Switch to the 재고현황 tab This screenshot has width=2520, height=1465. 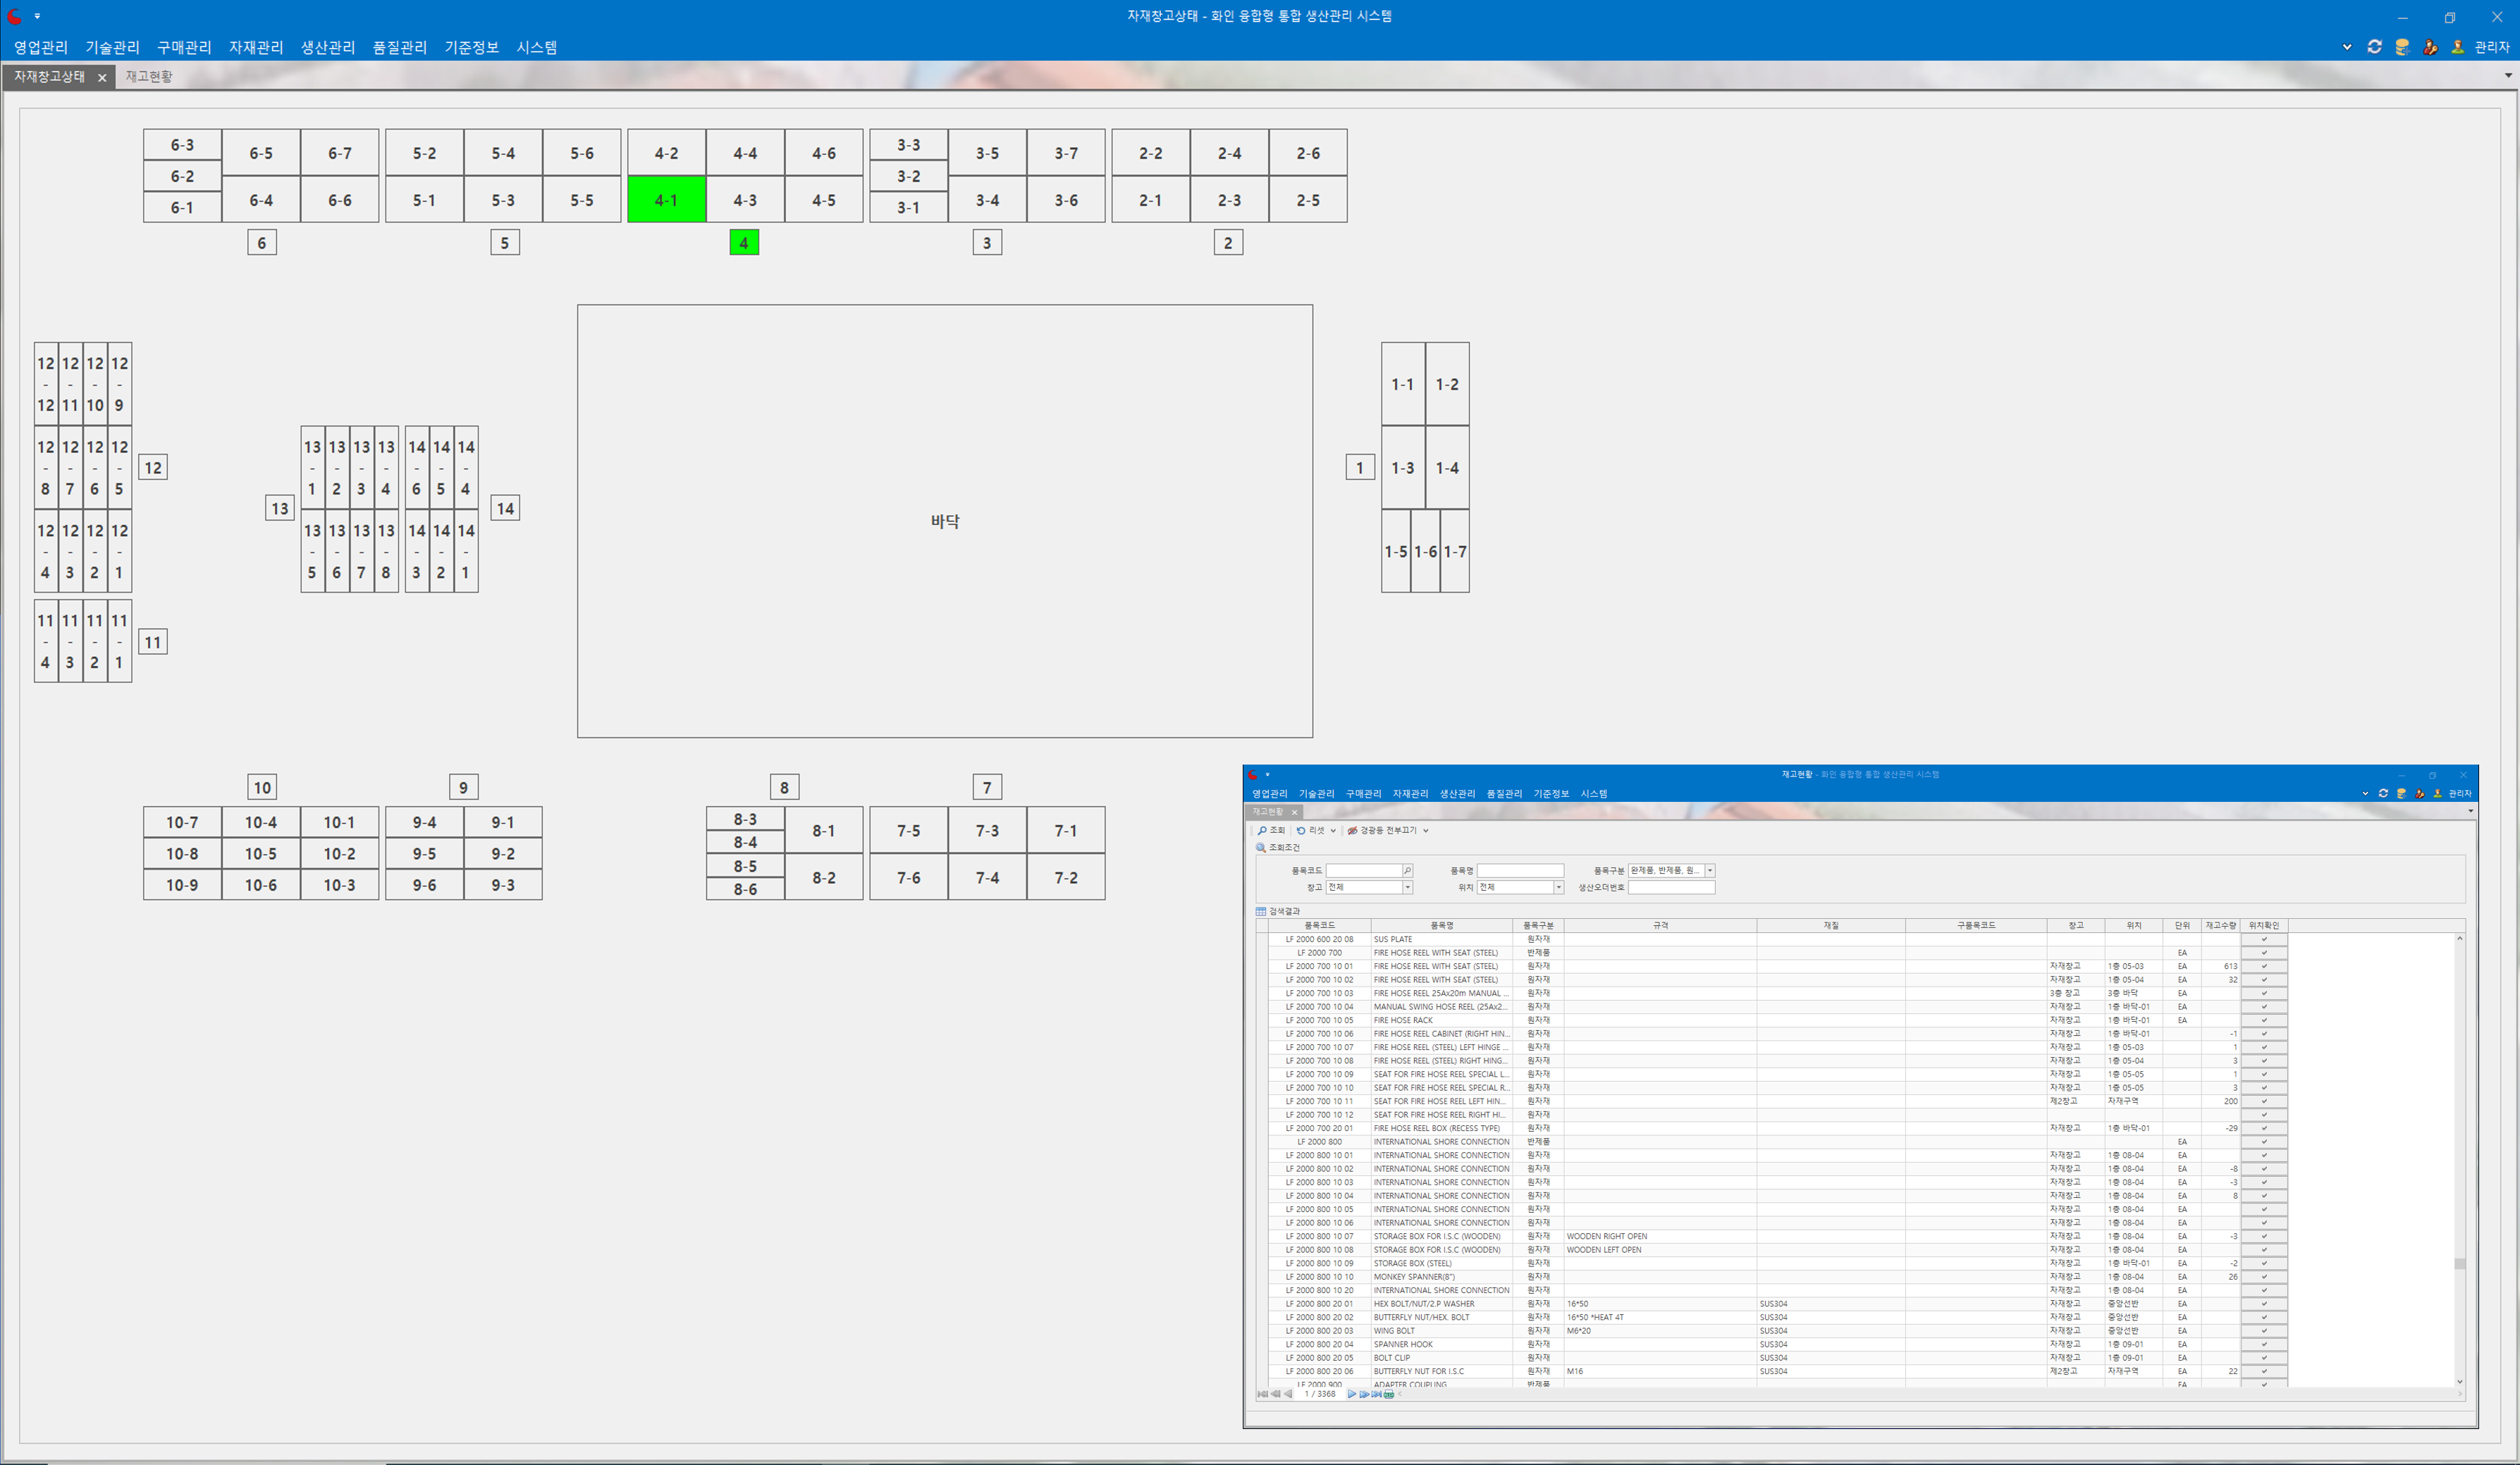(x=149, y=76)
